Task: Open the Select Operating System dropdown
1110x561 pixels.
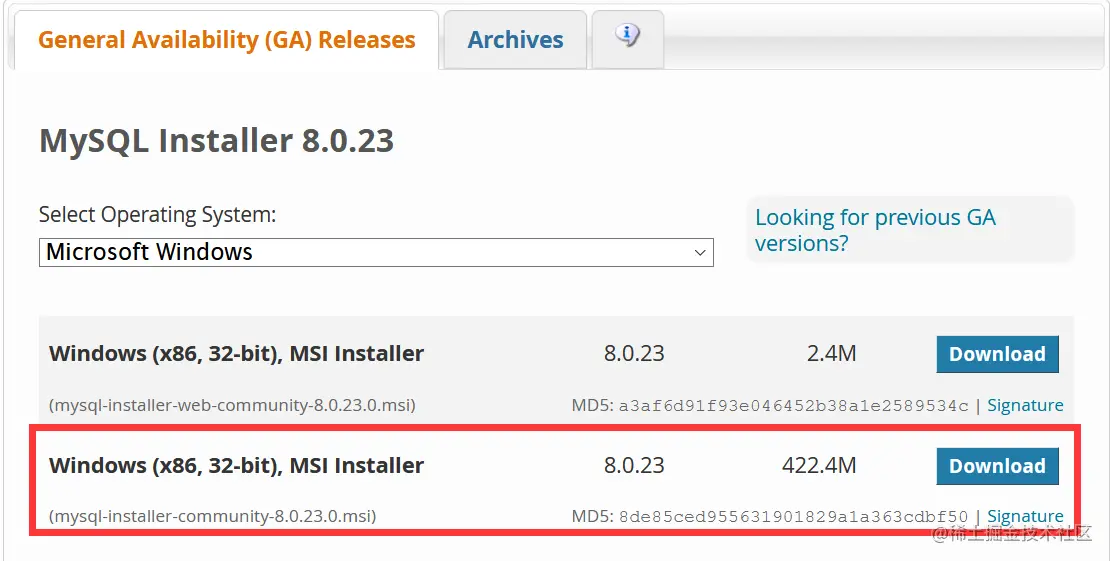Action: (x=376, y=252)
